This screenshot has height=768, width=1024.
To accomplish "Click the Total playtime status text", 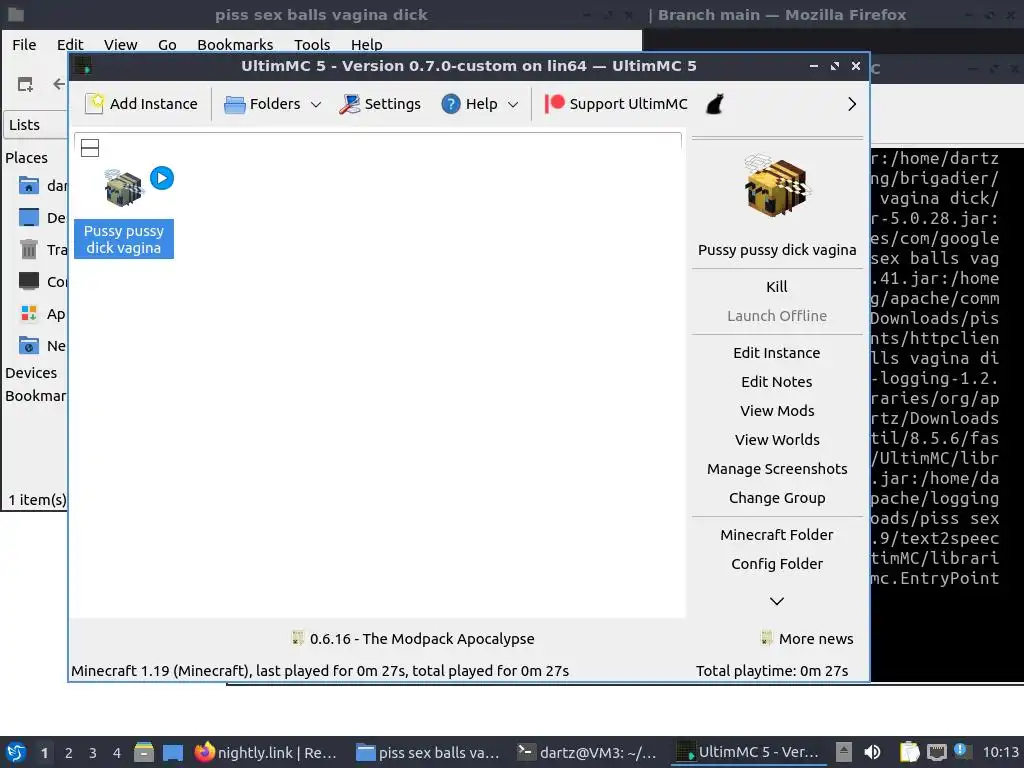I will pyautogui.click(x=772, y=671).
